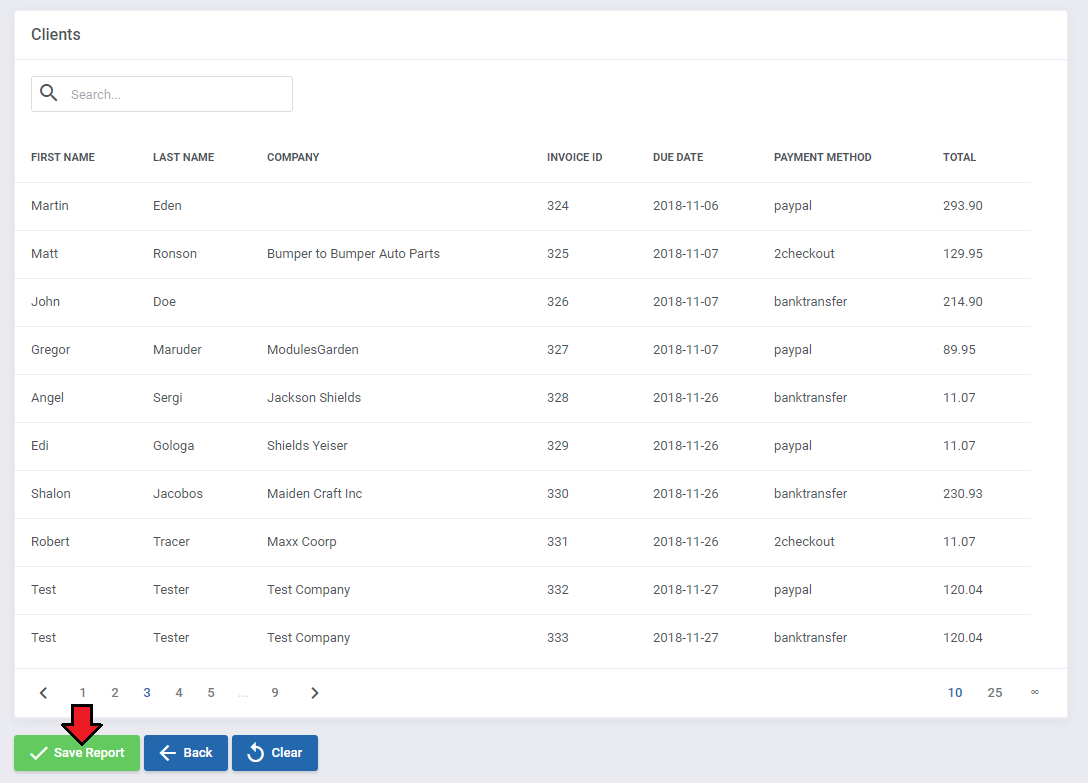
Task: Show 25 rows per page
Action: click(x=995, y=693)
